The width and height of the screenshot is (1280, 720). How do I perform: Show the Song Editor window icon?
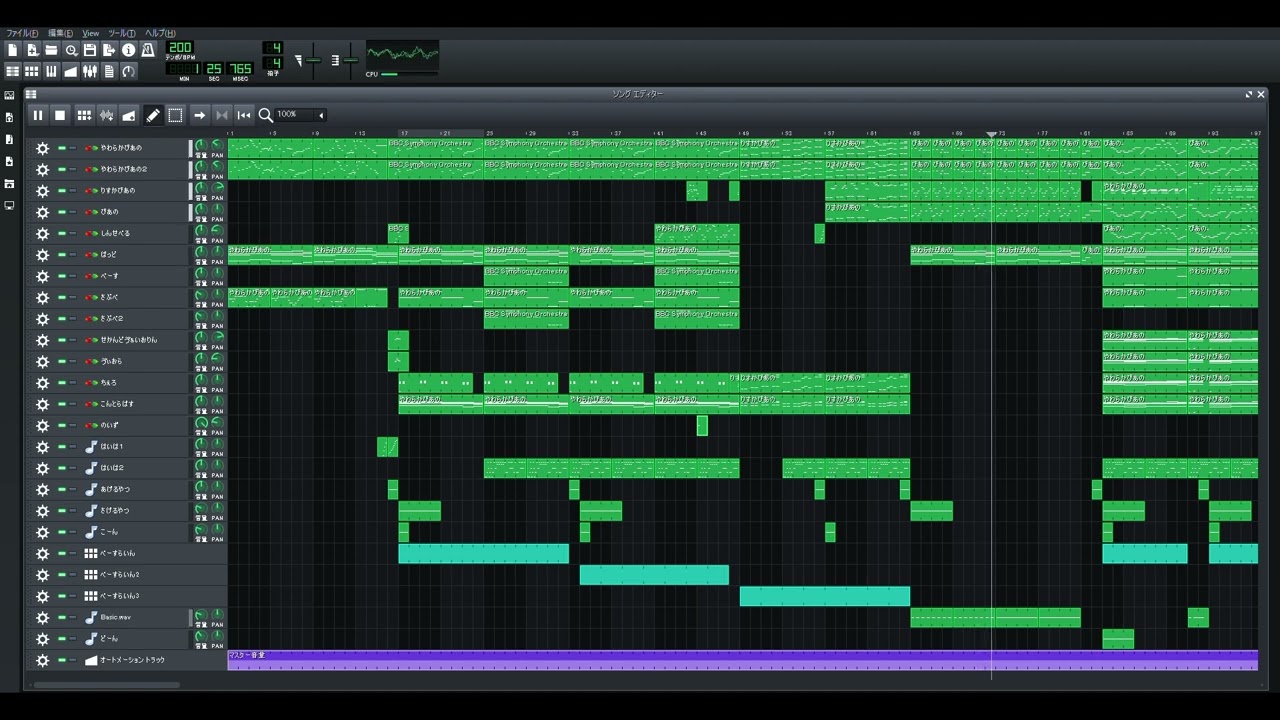[13, 71]
